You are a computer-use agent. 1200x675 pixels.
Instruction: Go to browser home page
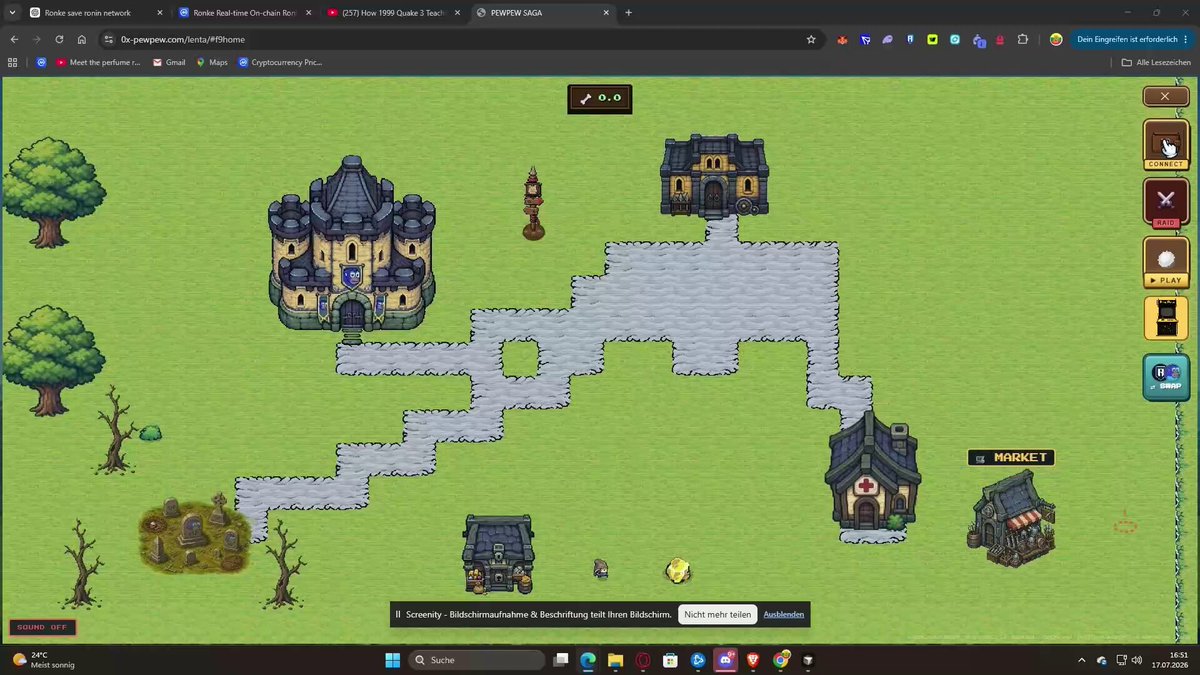tap(82, 39)
